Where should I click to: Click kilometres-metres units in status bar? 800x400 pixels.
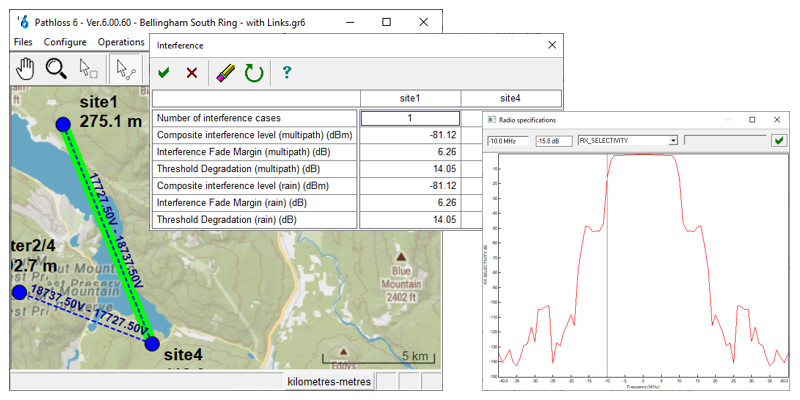[x=329, y=381]
